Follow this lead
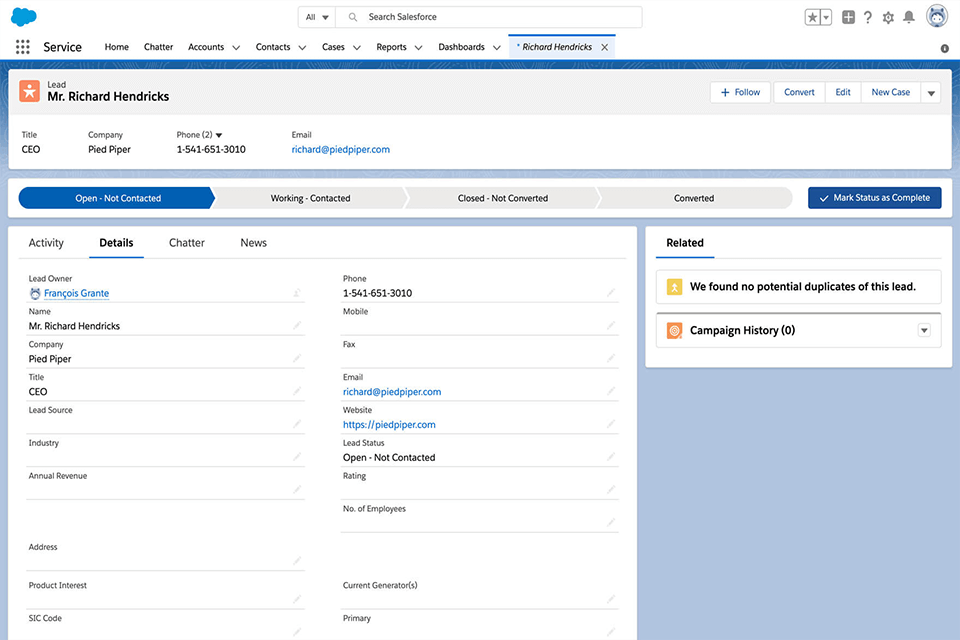This screenshot has width=960, height=640. pyautogui.click(x=740, y=92)
